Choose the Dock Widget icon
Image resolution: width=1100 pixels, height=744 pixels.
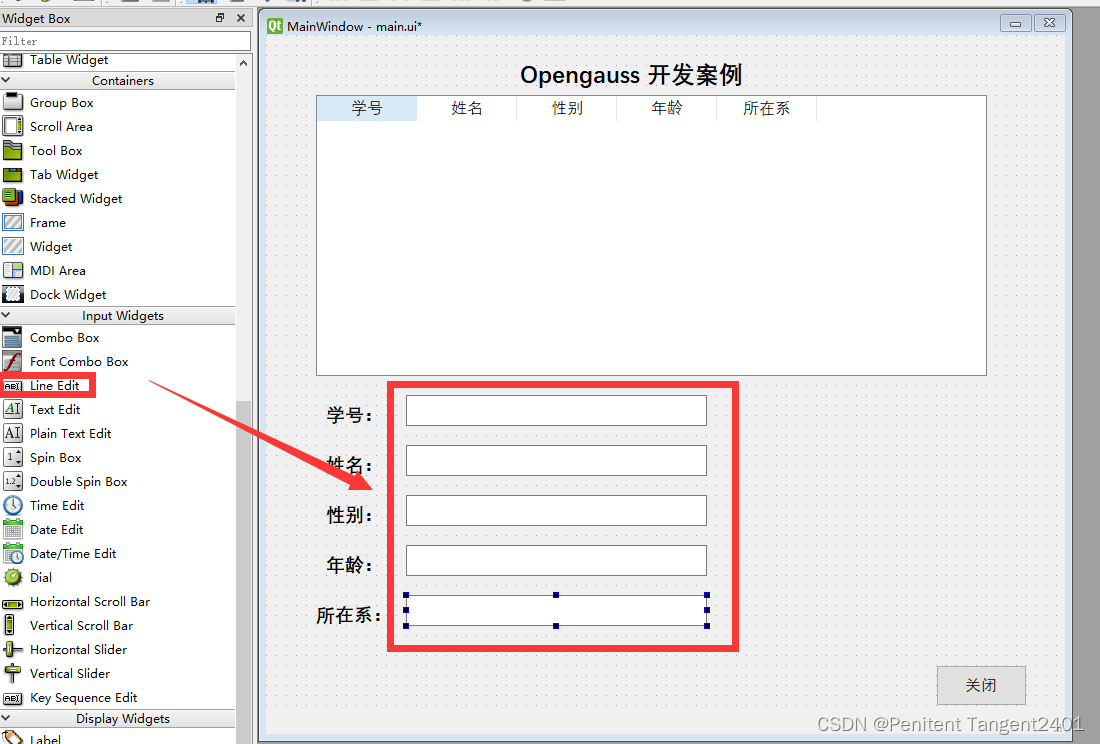[x=13, y=295]
